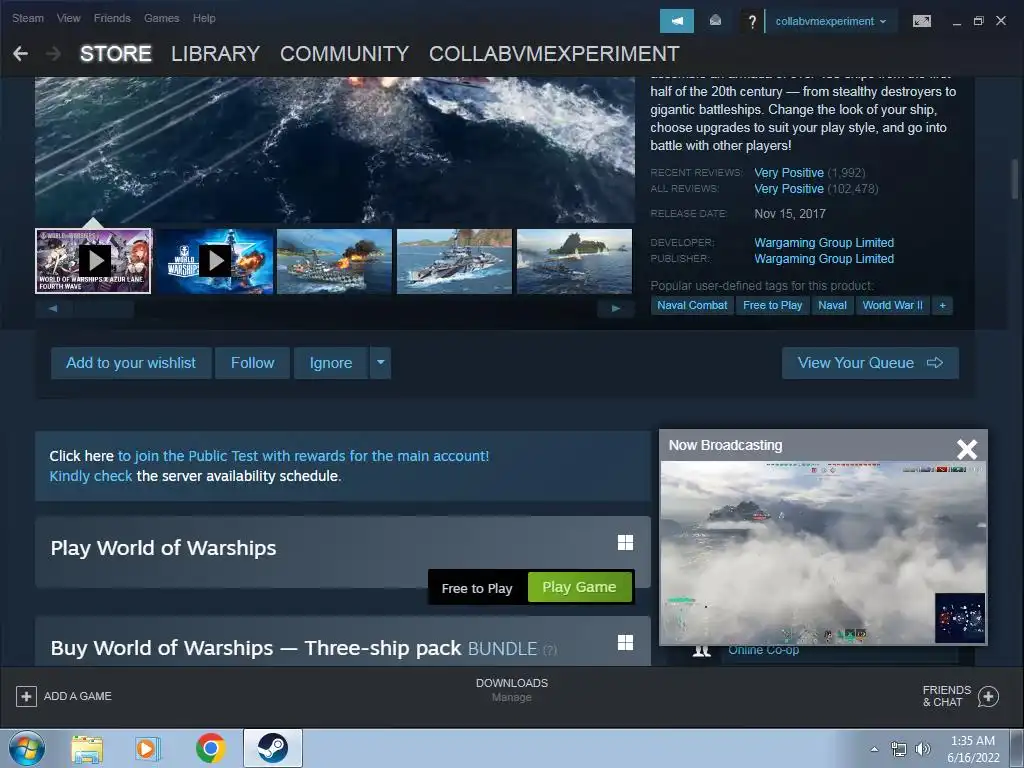Open the COLLABVMEXPERIMENT profile tab
This screenshot has height=768, width=1024.
pos(554,54)
